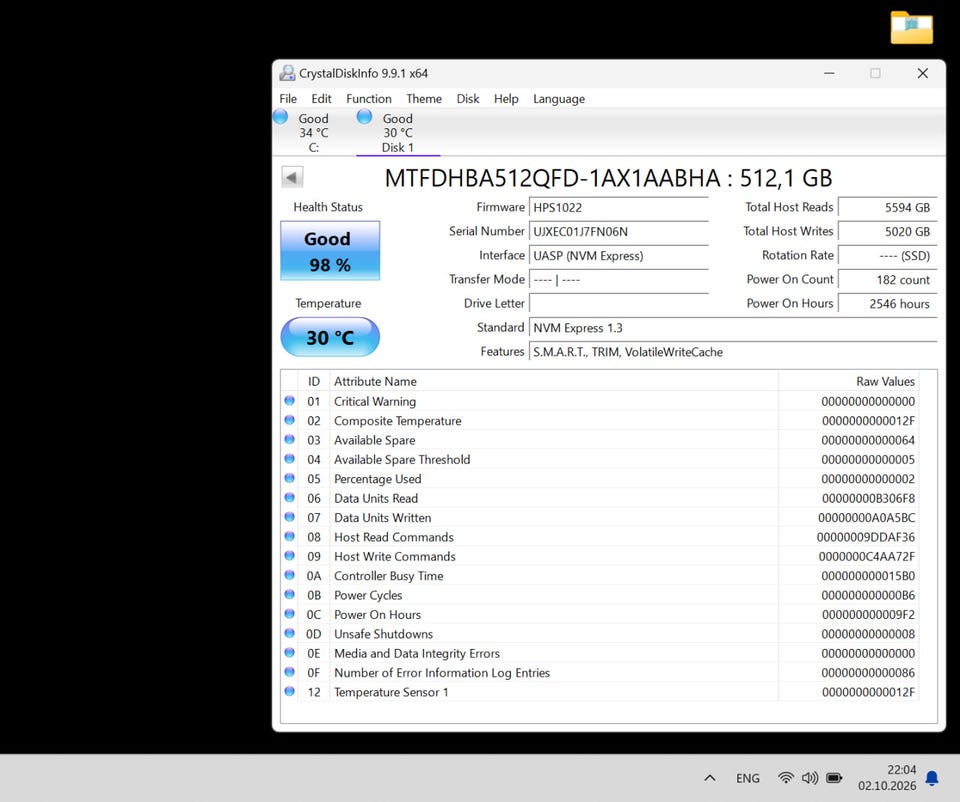Open the folder icon on the desktop

tap(912, 28)
